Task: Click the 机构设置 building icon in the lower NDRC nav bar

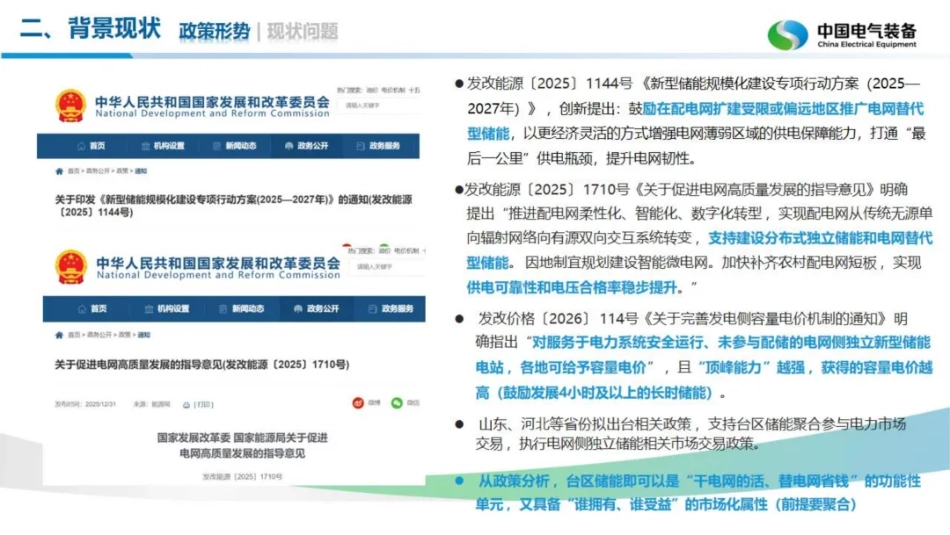Action: (148, 309)
